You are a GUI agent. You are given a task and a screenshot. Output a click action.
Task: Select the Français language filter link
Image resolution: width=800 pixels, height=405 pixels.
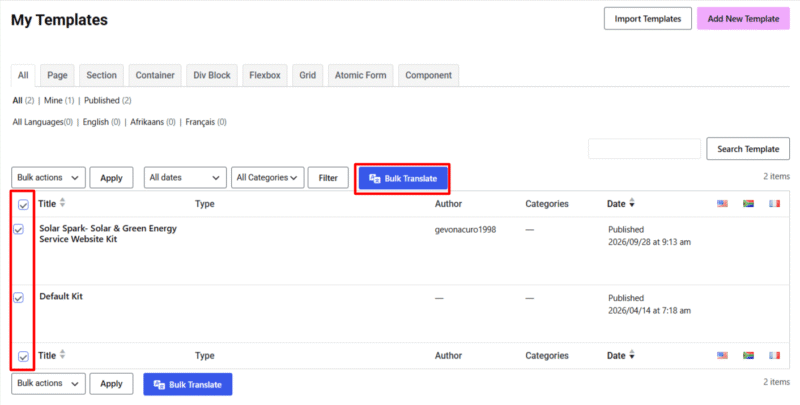click(x=206, y=122)
